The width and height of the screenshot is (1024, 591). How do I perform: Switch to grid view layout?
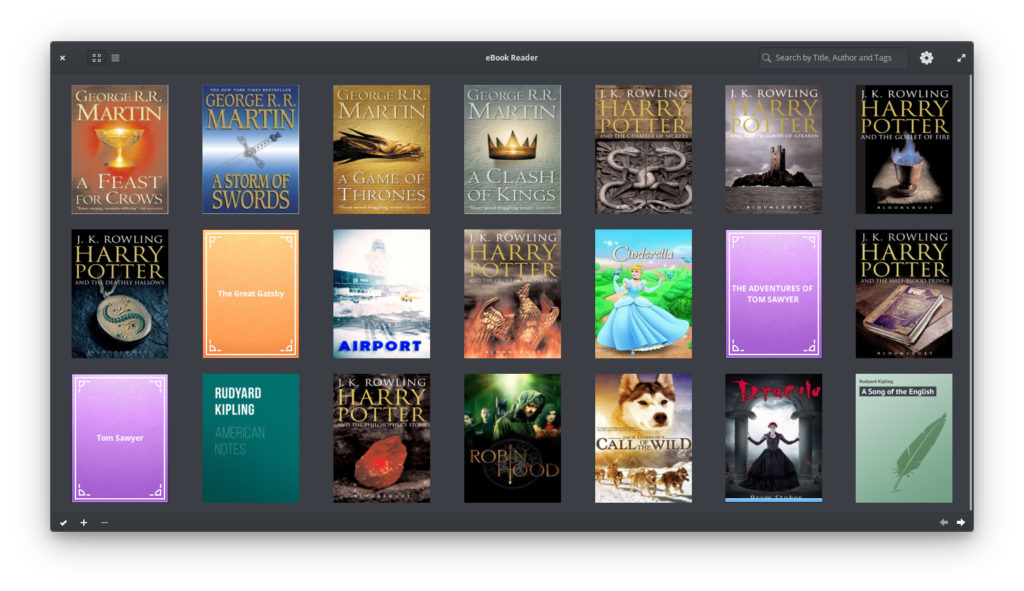click(x=96, y=57)
